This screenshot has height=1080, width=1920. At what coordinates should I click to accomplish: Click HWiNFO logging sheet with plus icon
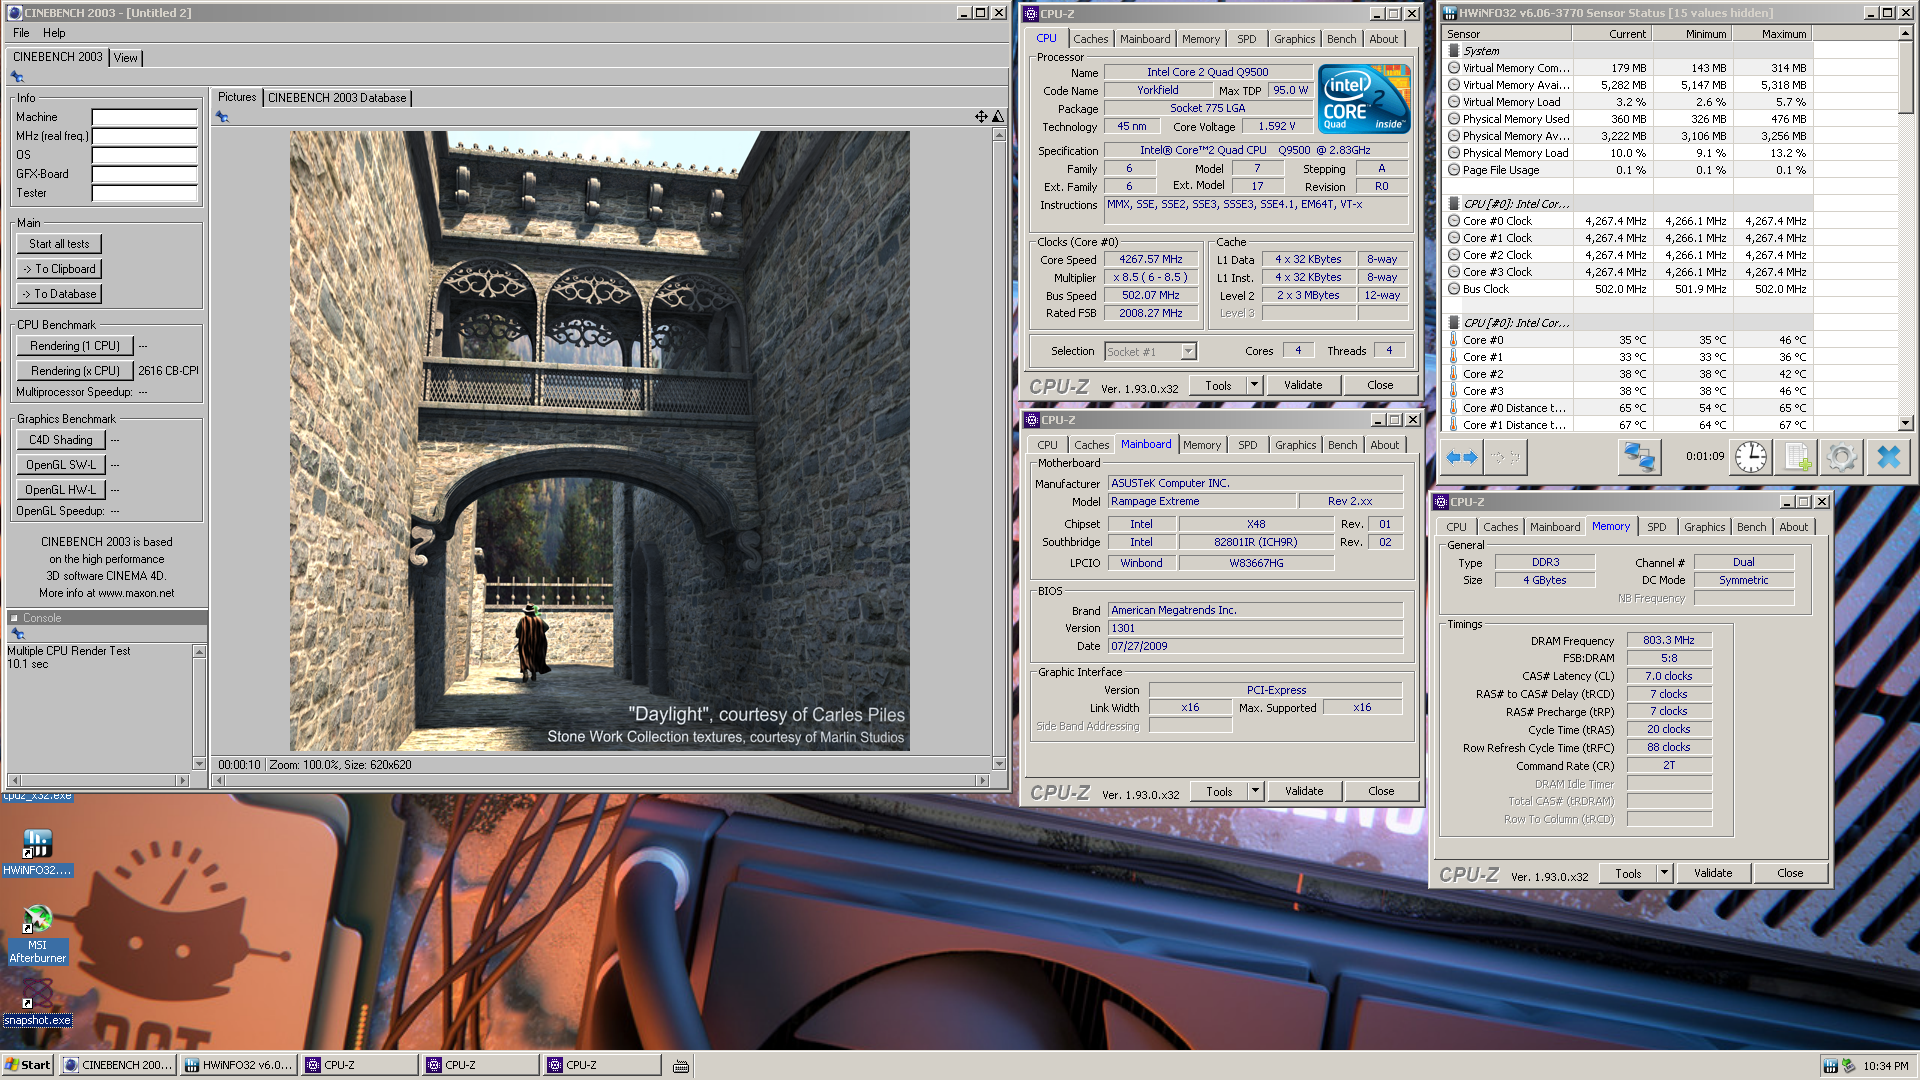1797,457
